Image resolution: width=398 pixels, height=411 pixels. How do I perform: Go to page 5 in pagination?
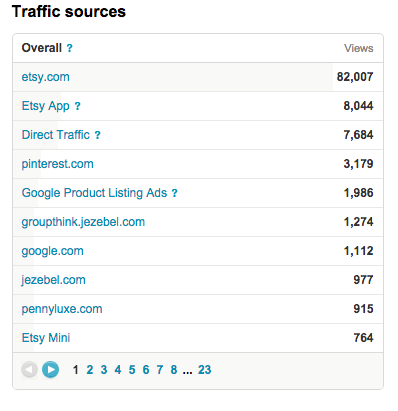click(x=132, y=370)
